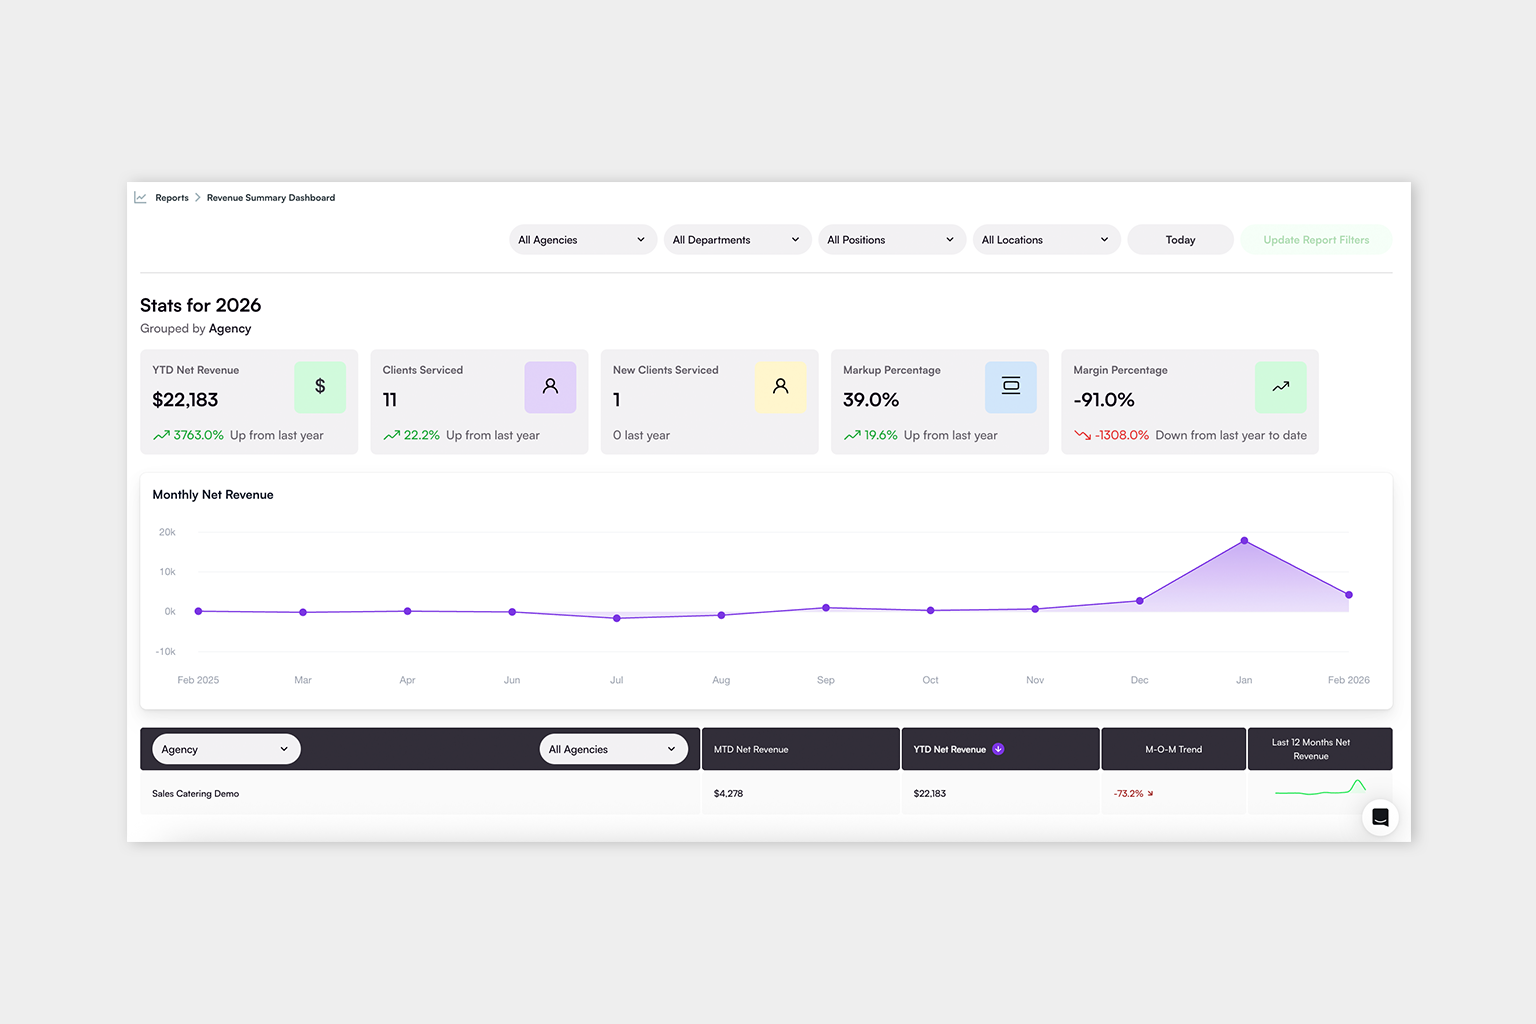Viewport: 1536px width, 1024px height.
Task: Open the All Agencies dropdown in table header
Action: click(x=614, y=749)
